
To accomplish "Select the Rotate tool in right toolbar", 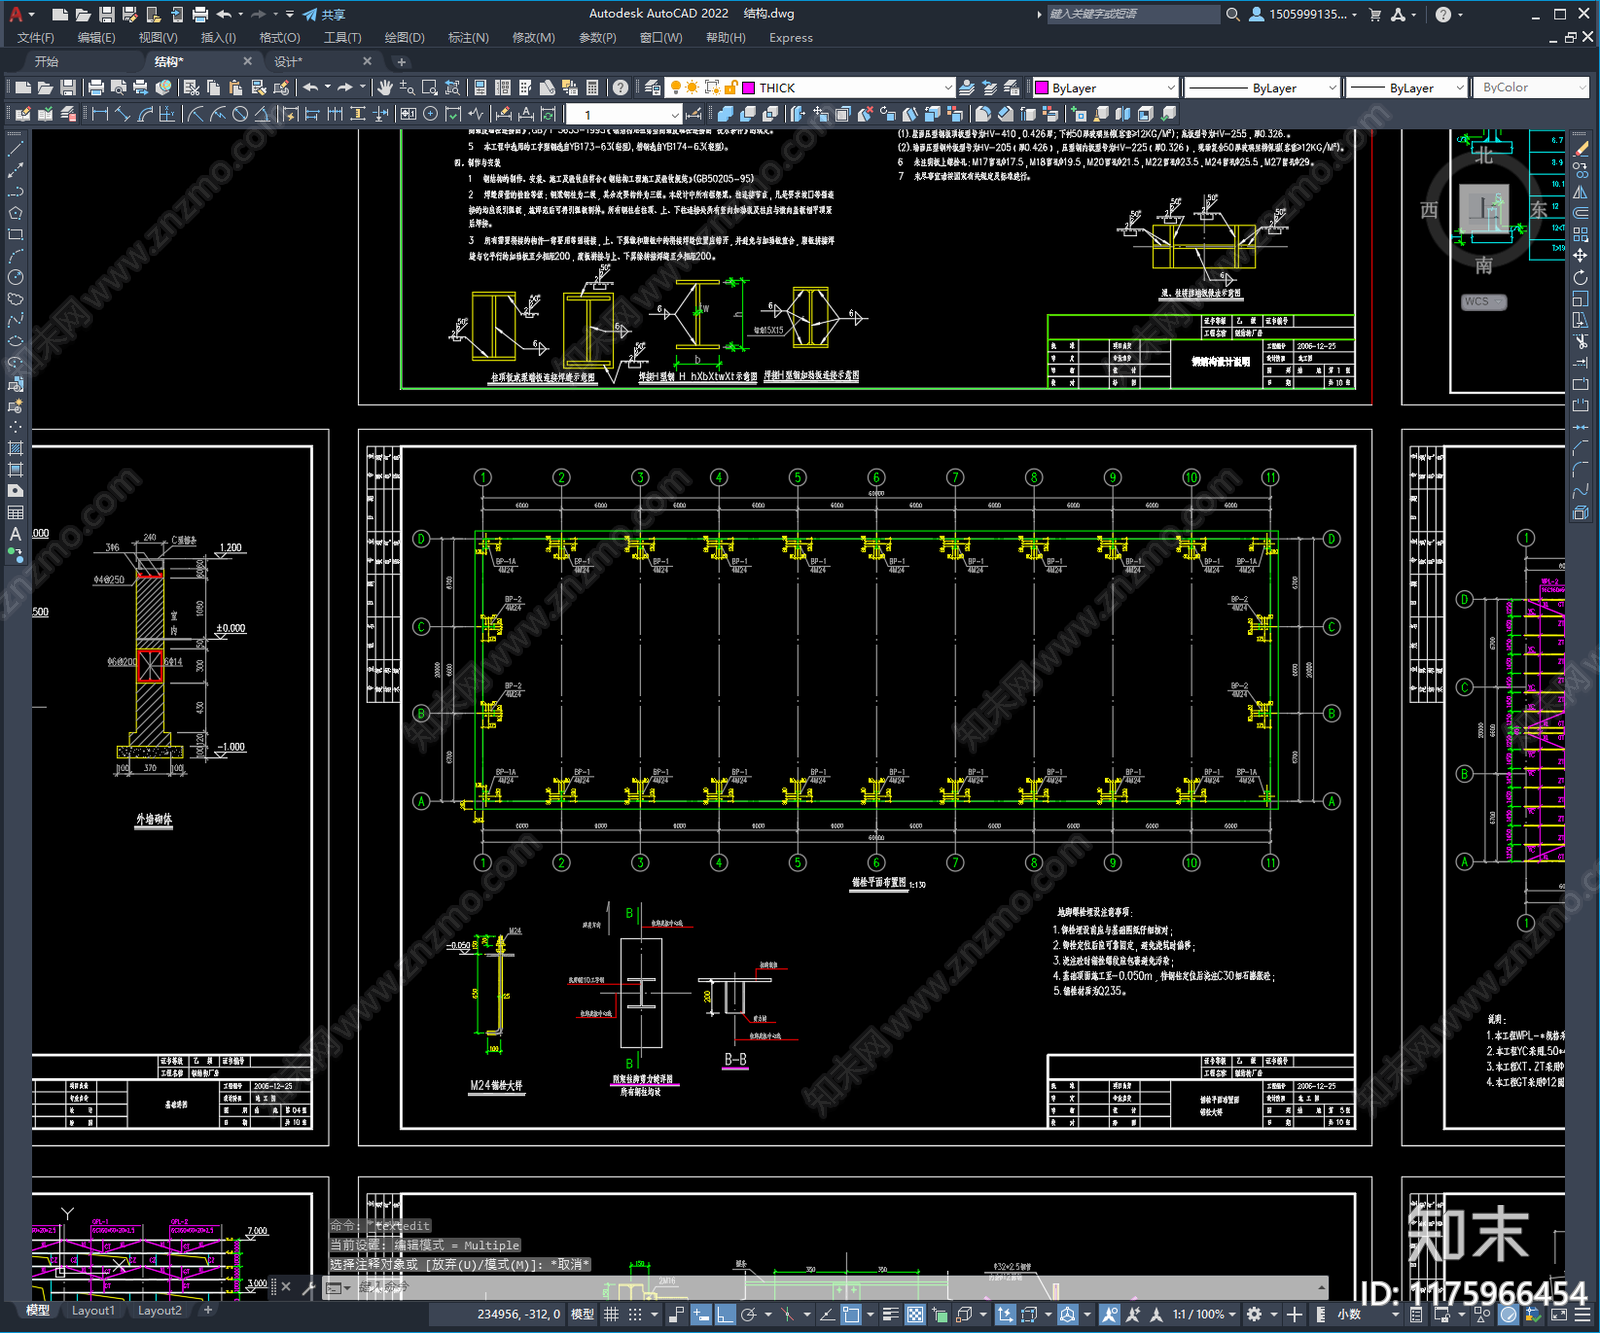I will (1580, 277).
